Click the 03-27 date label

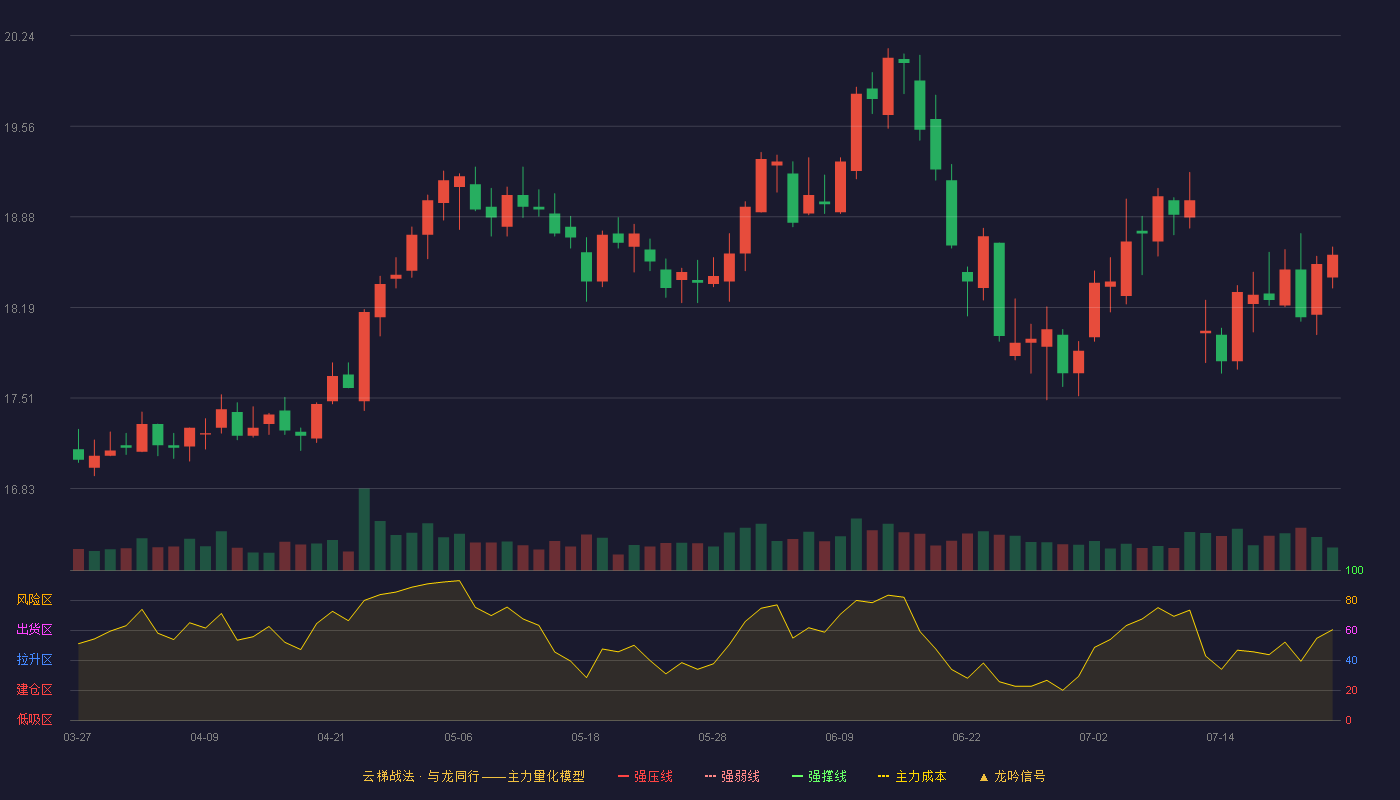coord(77,737)
